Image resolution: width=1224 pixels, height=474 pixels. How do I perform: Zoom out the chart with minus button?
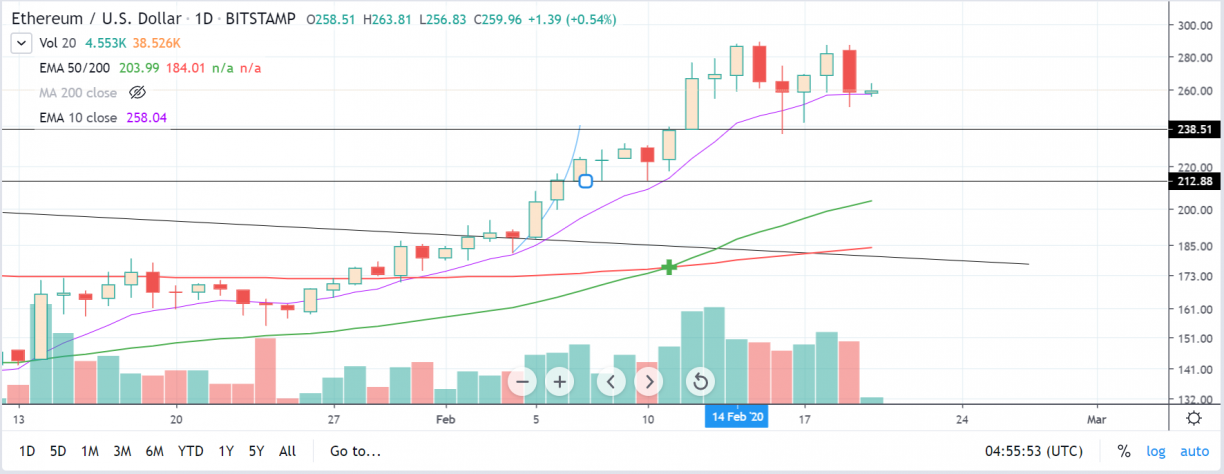tap(523, 381)
